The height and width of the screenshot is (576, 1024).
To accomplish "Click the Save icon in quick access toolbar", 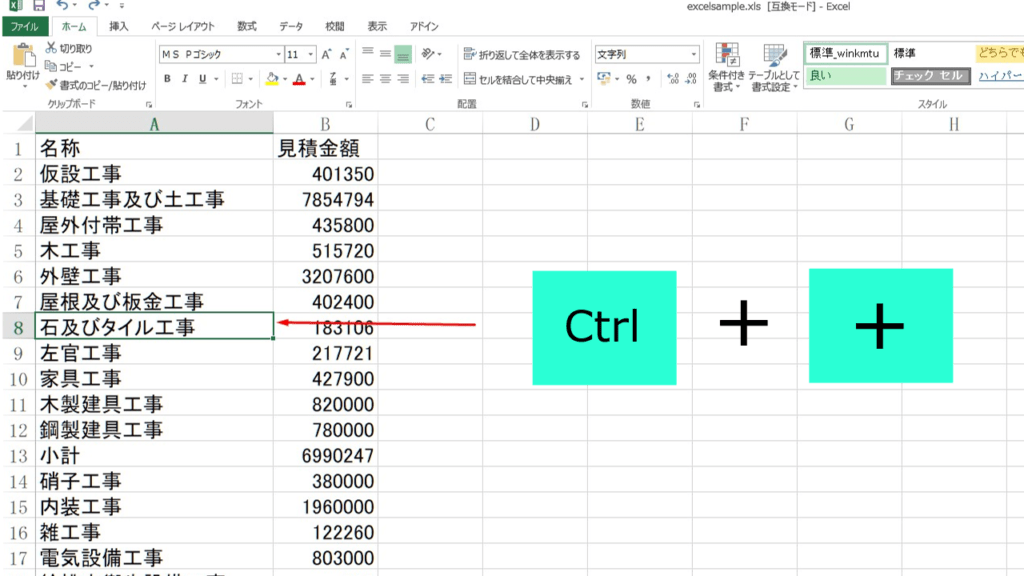I will pos(39,6).
